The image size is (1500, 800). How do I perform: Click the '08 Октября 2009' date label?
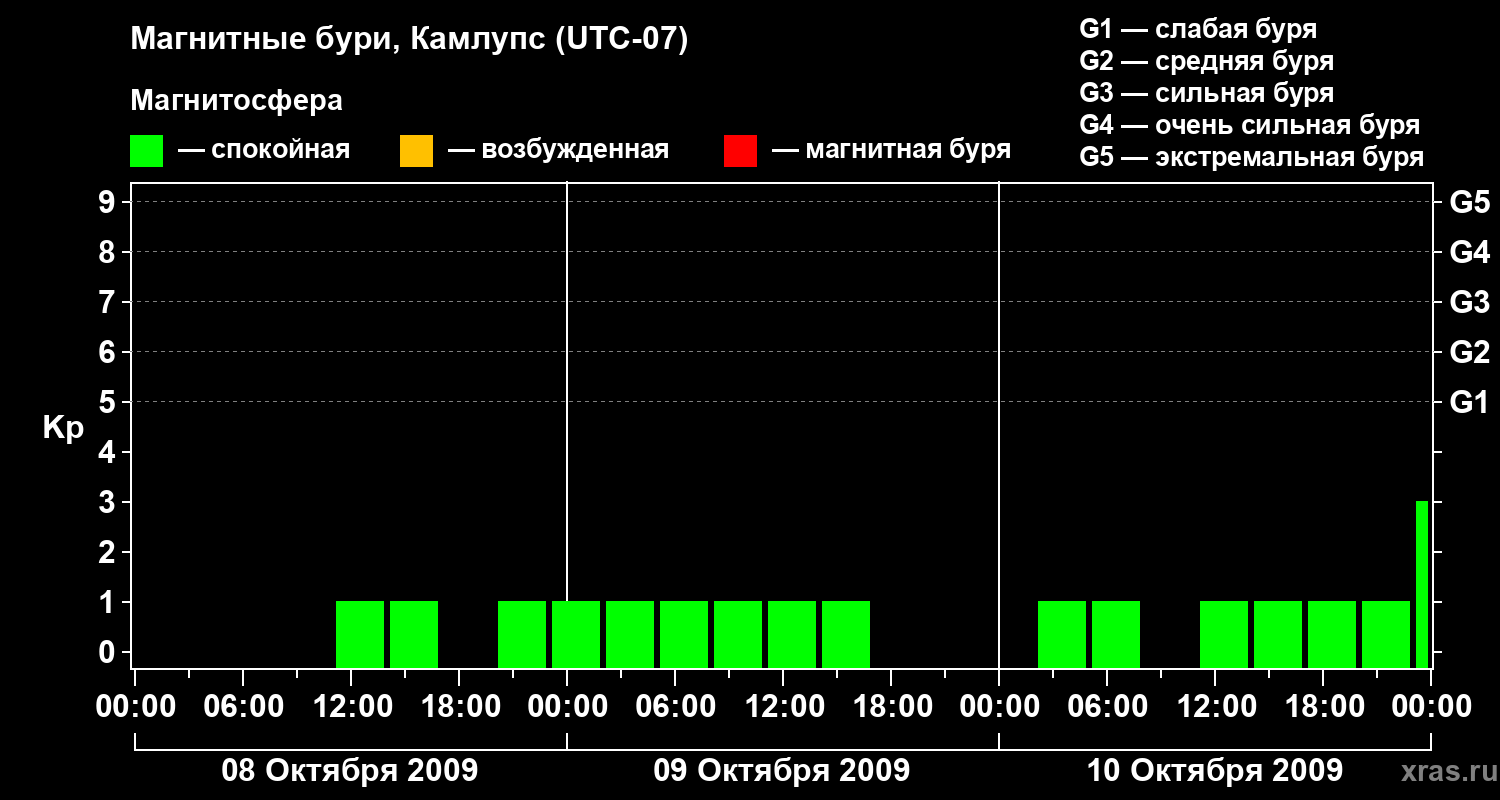tap(350, 771)
